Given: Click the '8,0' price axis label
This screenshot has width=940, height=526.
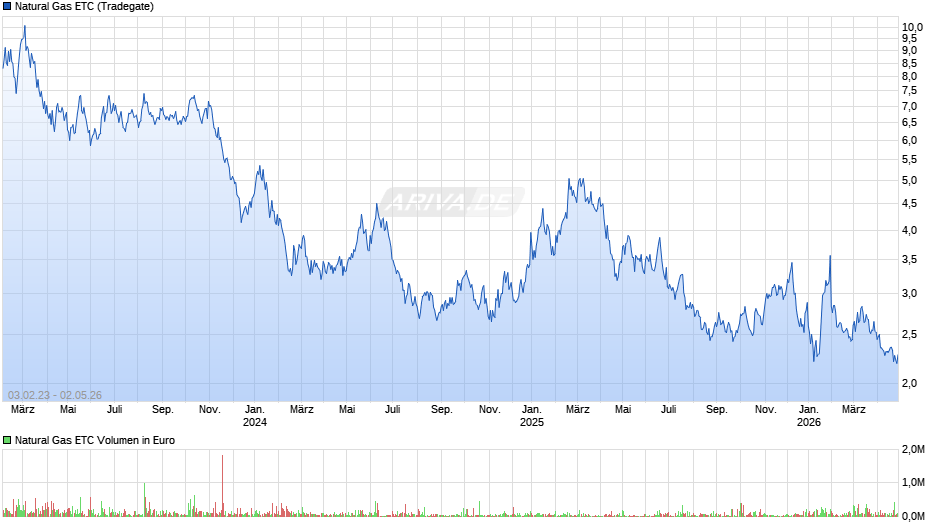Looking at the screenshot, I should [x=909, y=76].
